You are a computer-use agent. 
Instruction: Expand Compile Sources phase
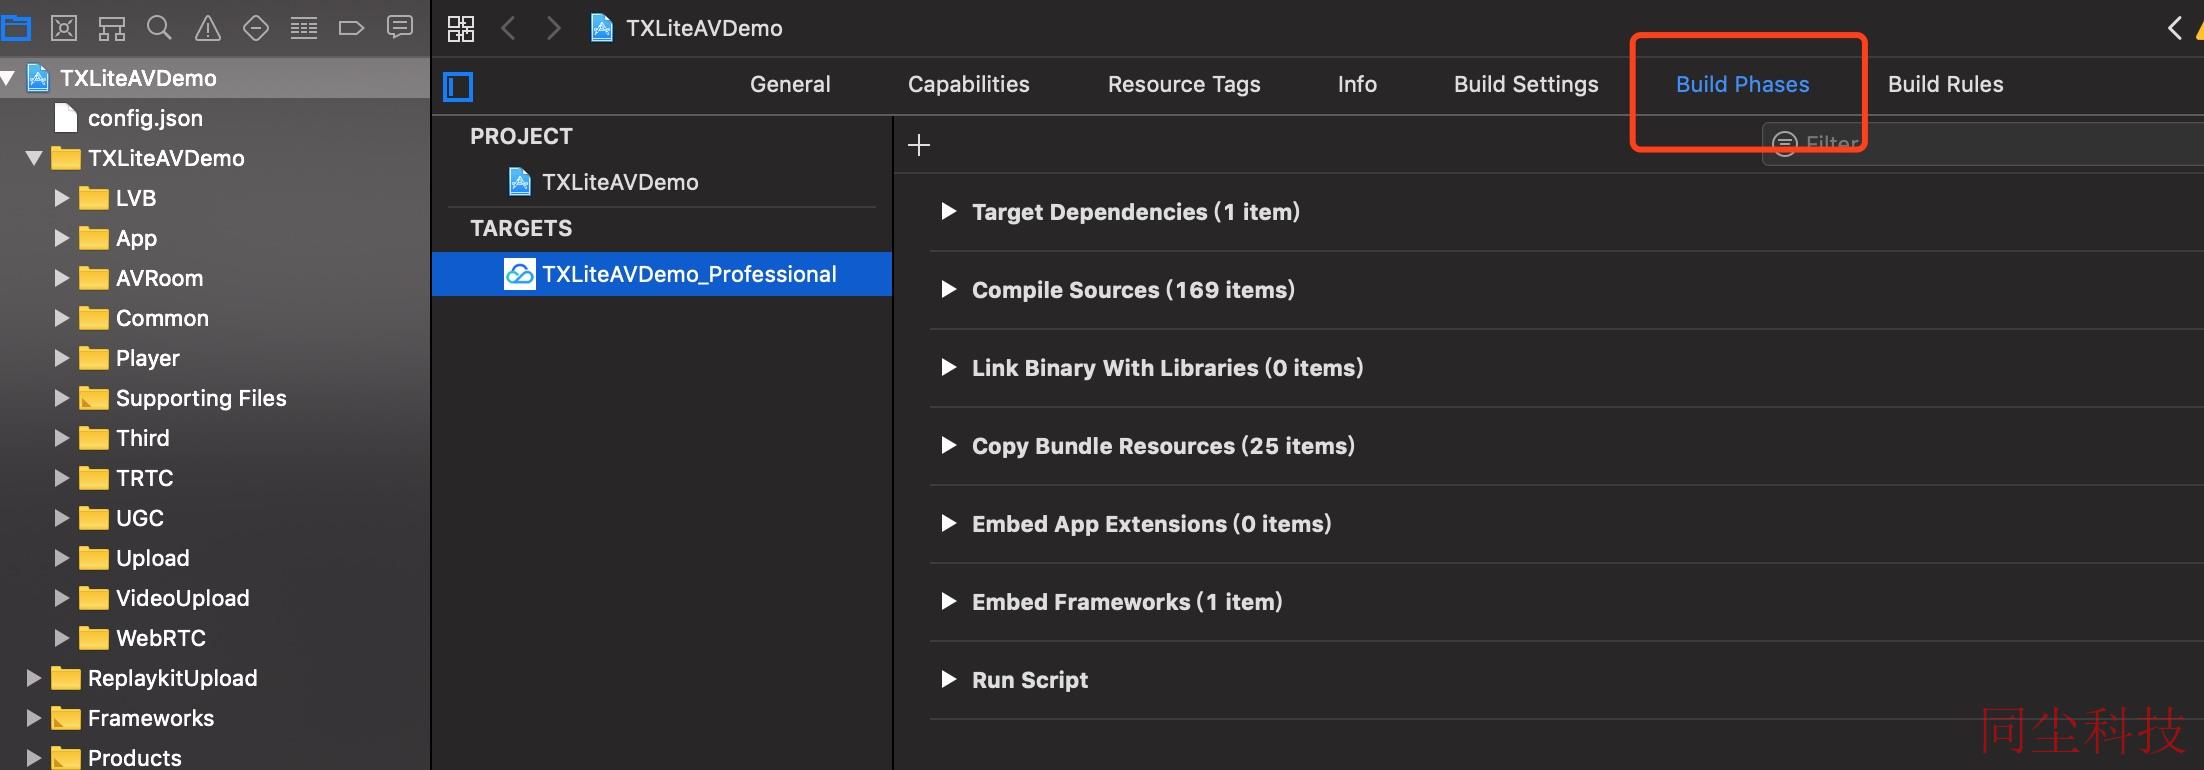(x=948, y=289)
